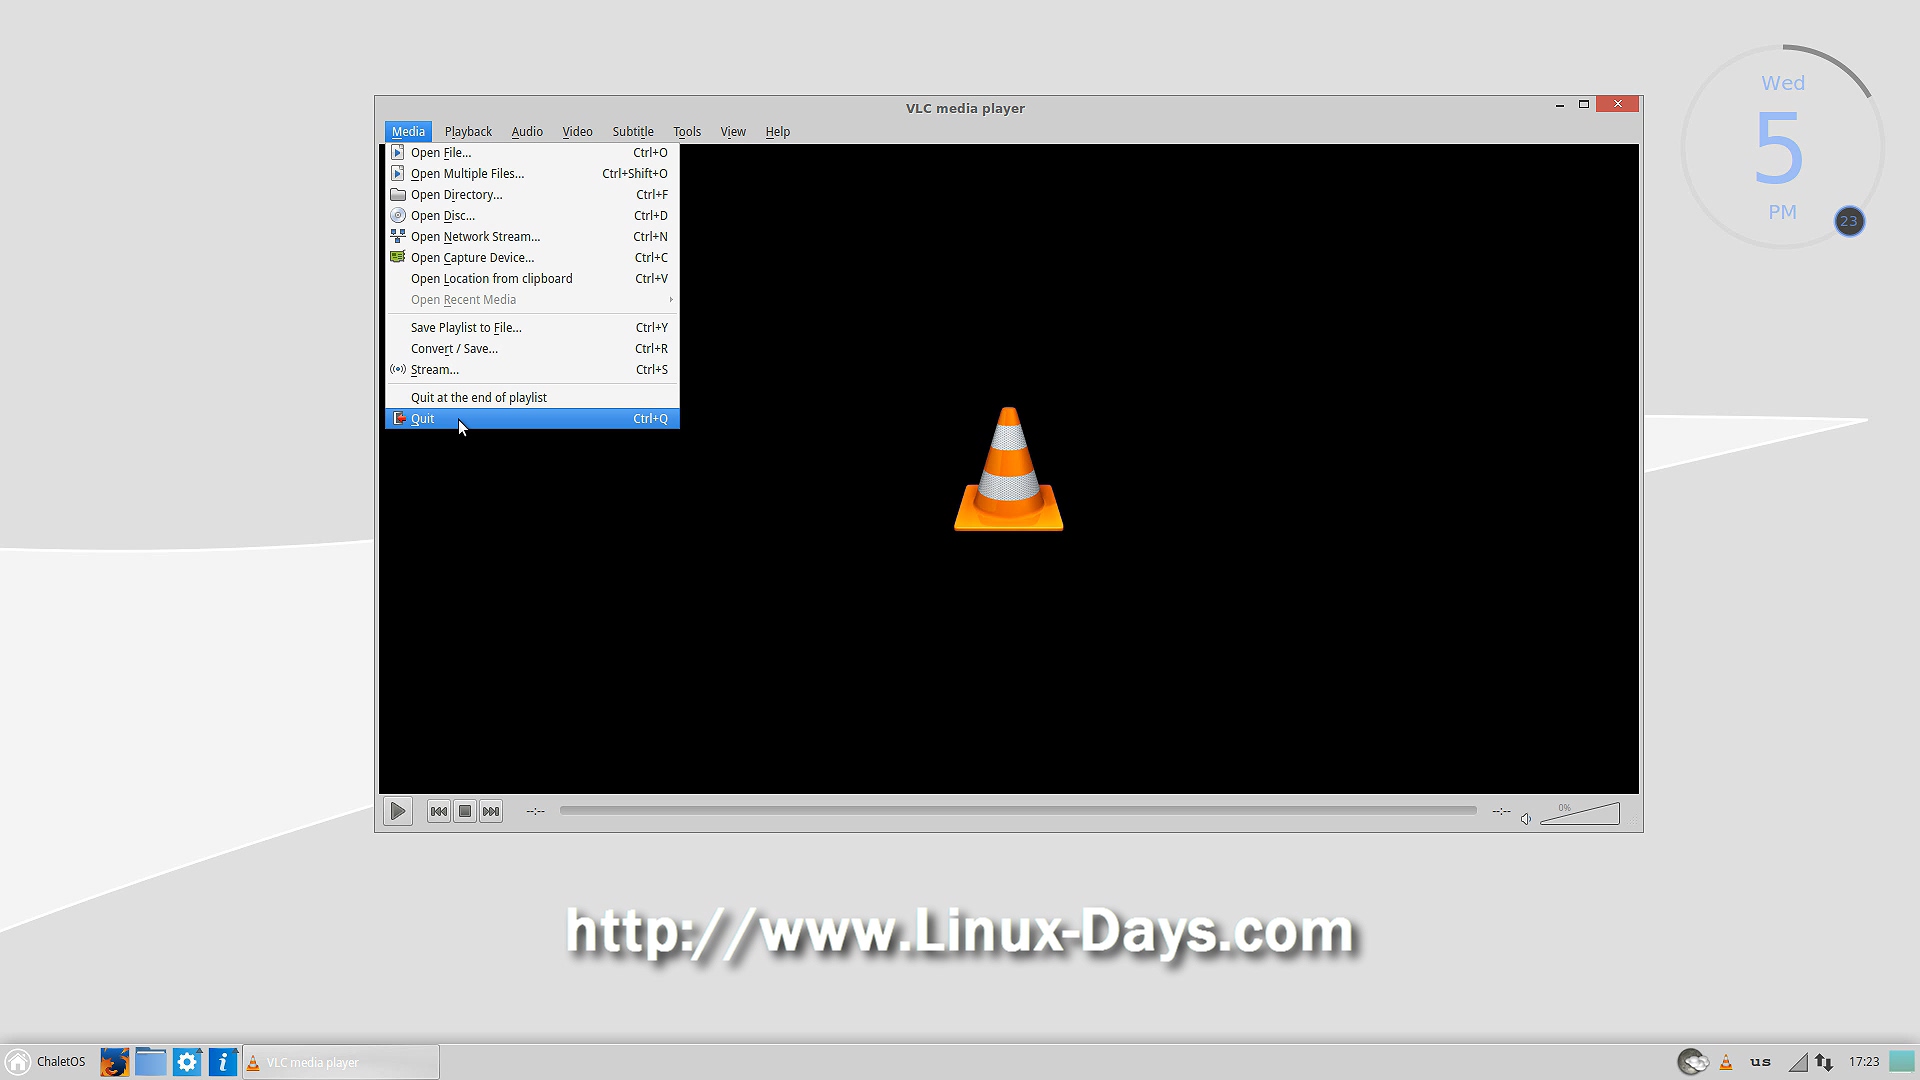Select Open Multiple Files…
The width and height of the screenshot is (1920, 1080).
click(x=532, y=174)
